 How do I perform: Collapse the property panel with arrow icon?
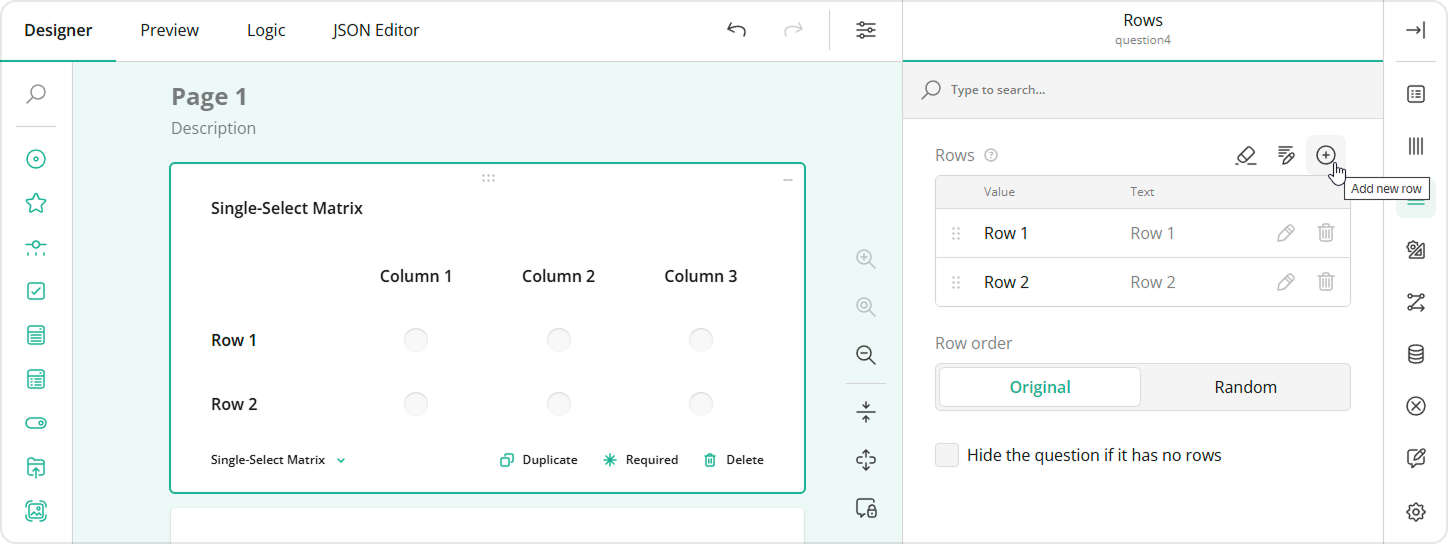pos(1416,30)
